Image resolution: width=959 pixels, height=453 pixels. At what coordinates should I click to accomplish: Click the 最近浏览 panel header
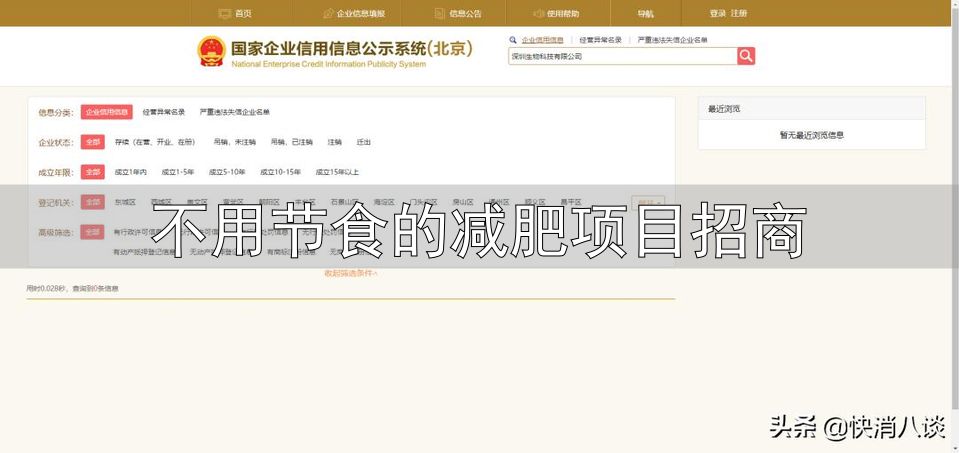click(812, 109)
